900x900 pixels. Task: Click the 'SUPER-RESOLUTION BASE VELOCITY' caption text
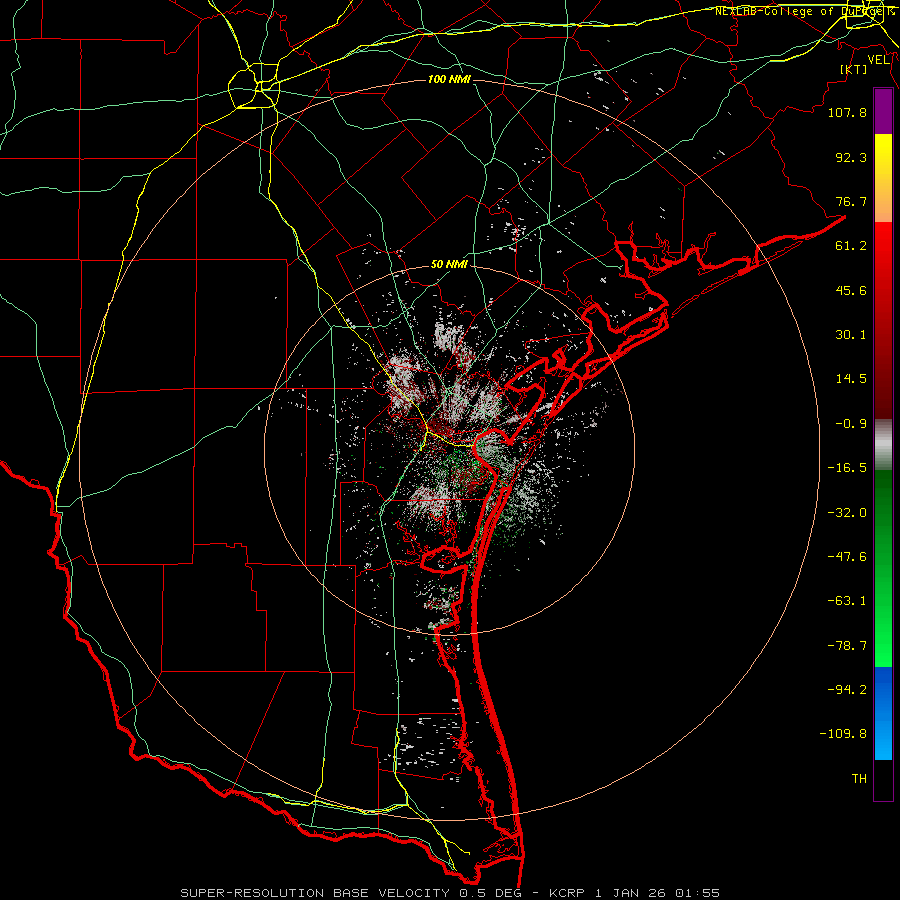(x=315, y=893)
